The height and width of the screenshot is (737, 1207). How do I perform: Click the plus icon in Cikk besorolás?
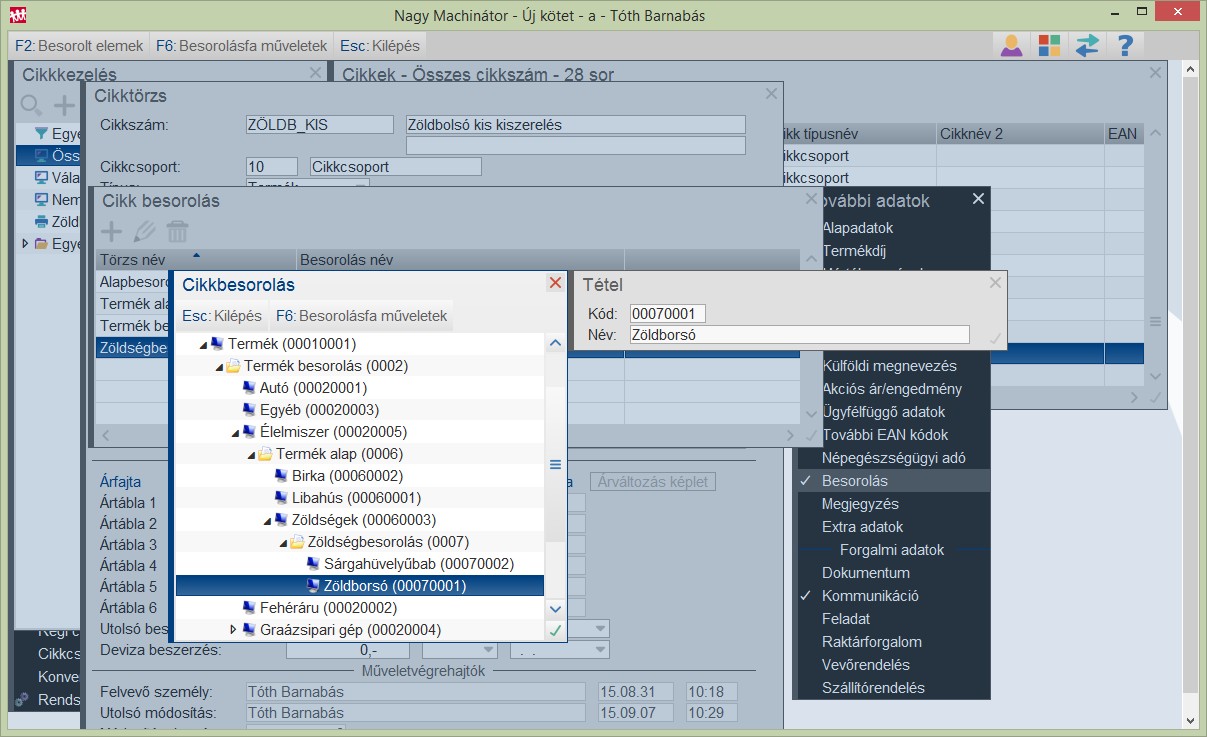pos(112,232)
